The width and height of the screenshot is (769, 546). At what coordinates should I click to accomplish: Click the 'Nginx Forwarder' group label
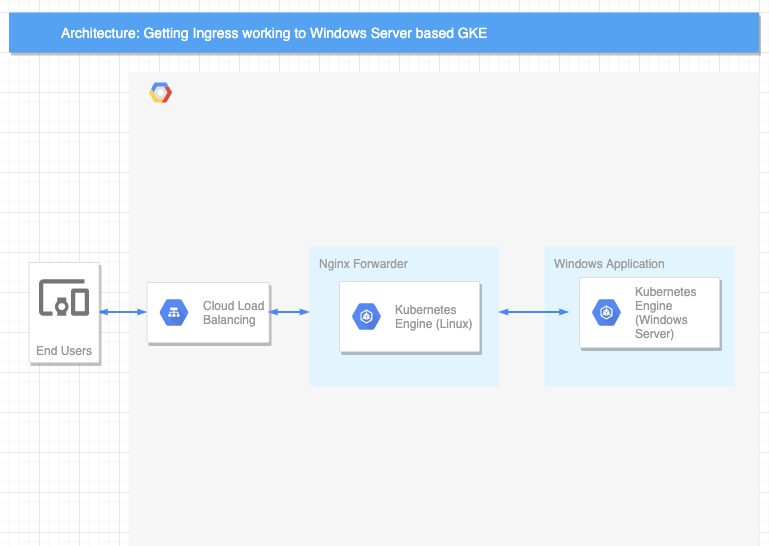pos(363,264)
